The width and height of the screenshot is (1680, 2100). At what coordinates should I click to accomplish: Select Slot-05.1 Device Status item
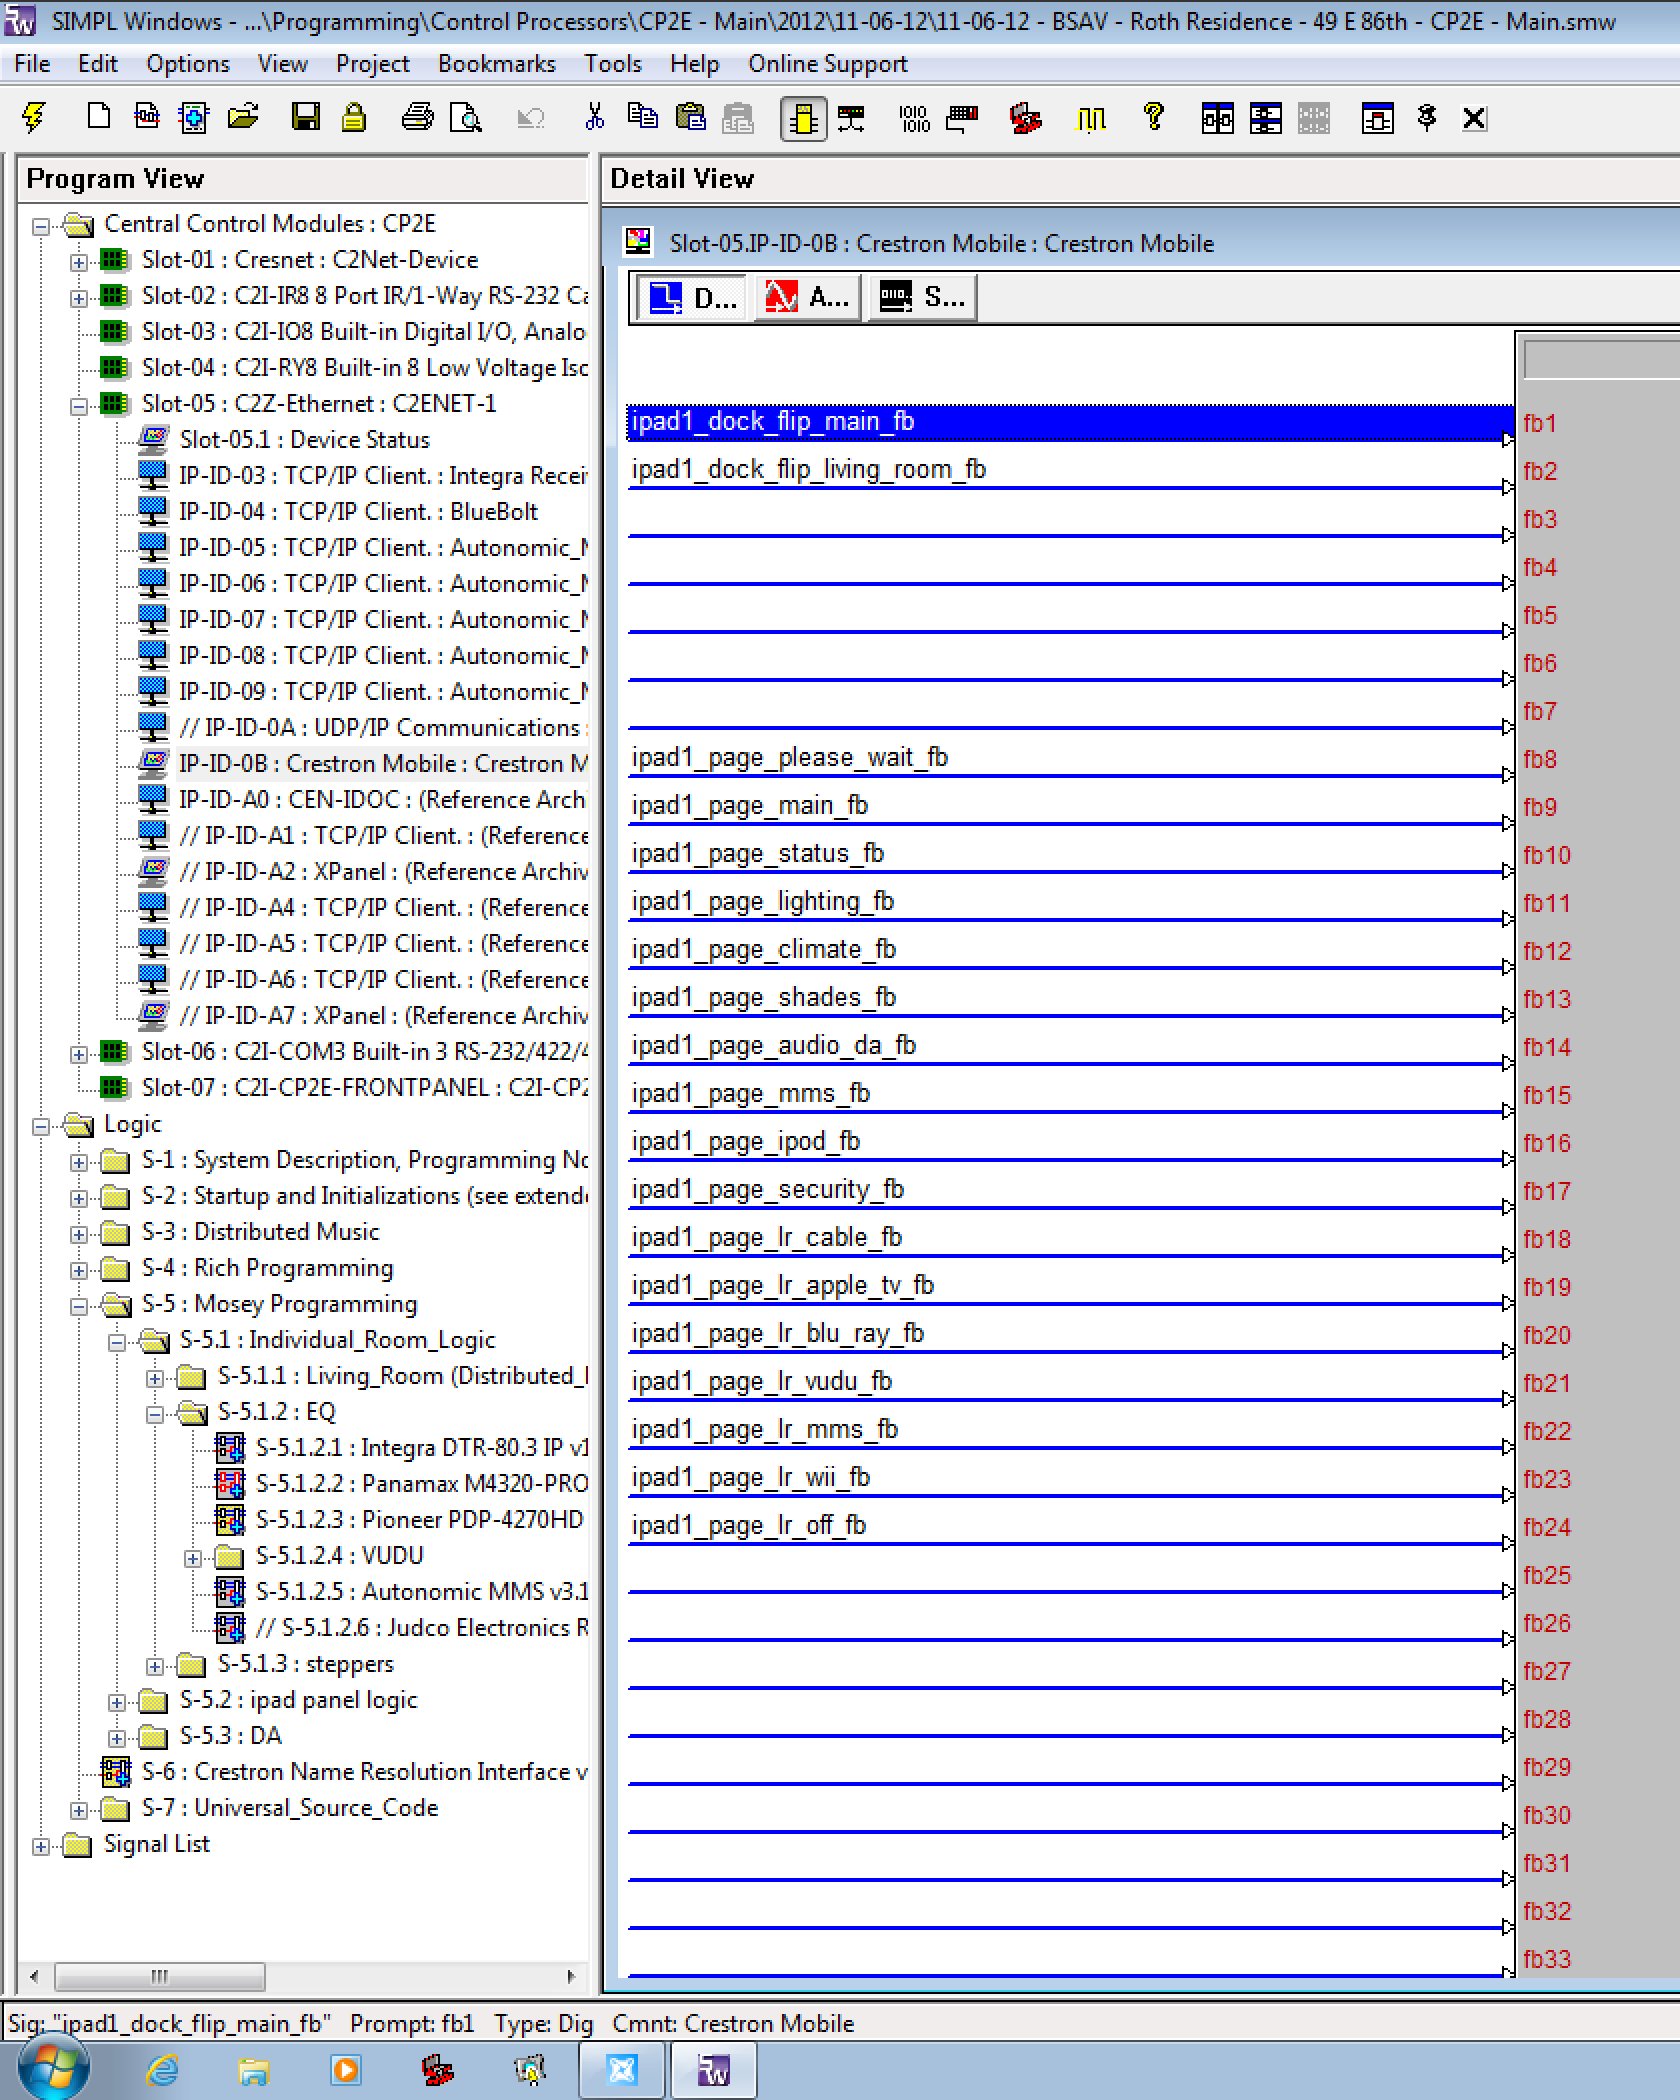coord(304,440)
